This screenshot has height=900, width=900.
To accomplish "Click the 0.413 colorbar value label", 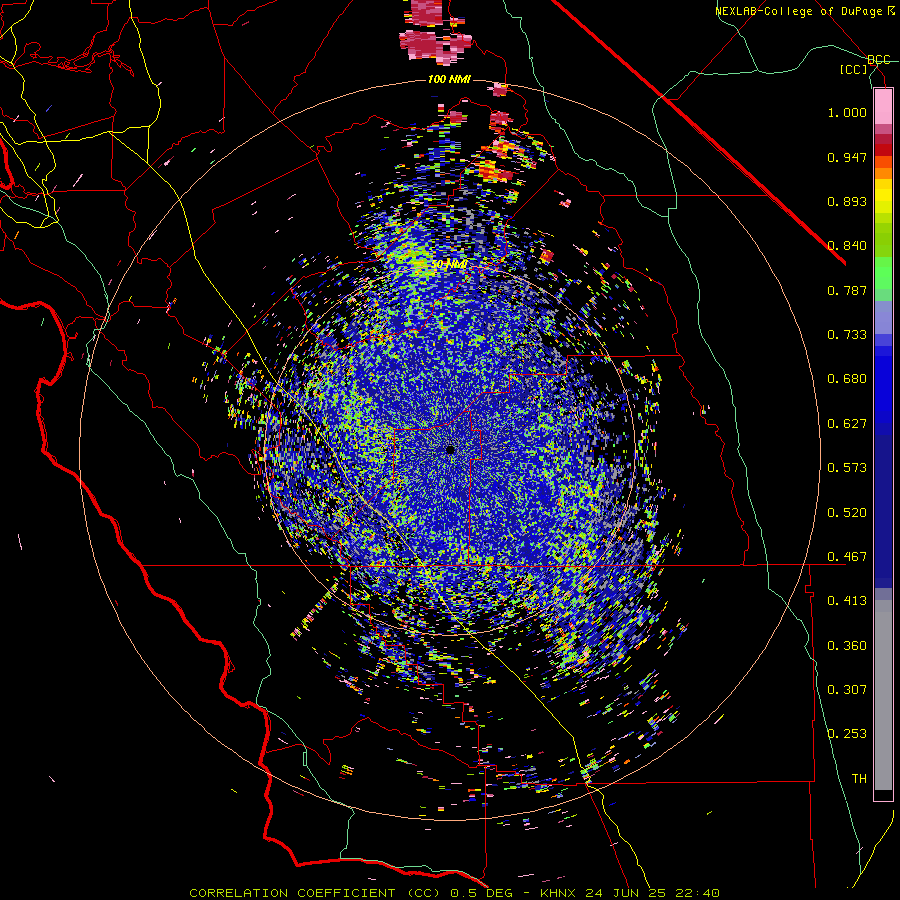I will (847, 601).
